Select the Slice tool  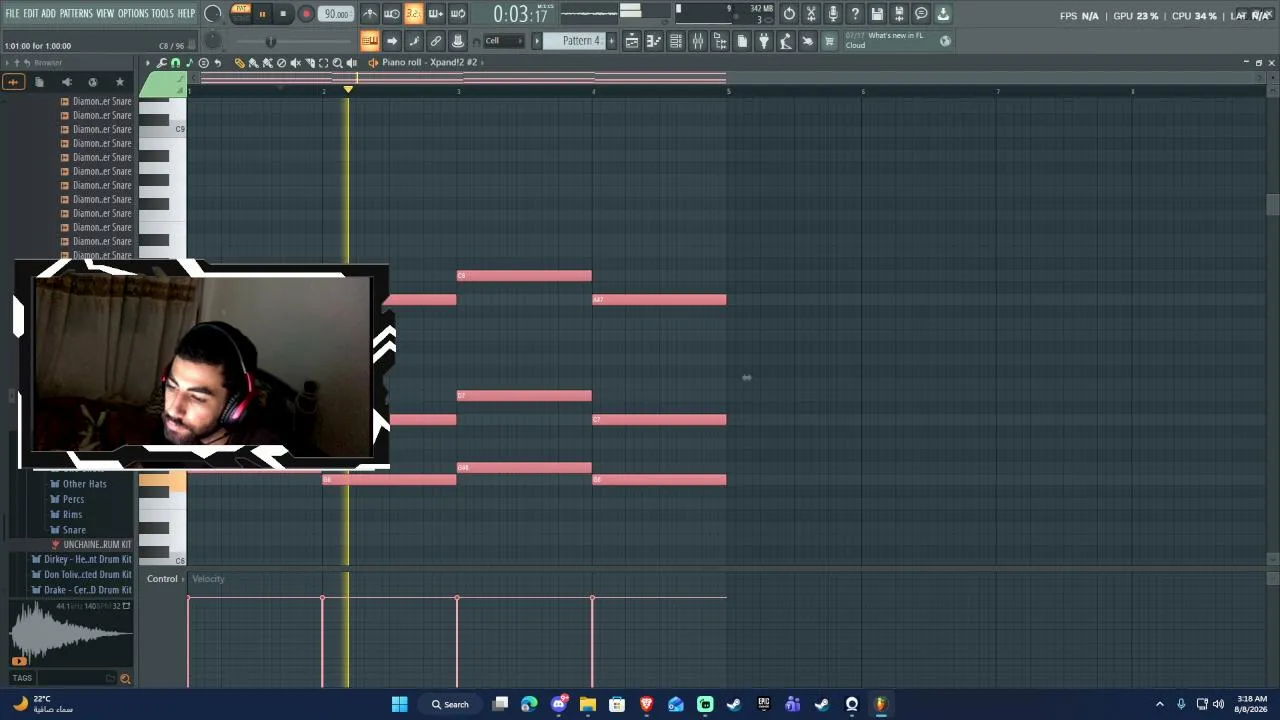coord(309,63)
